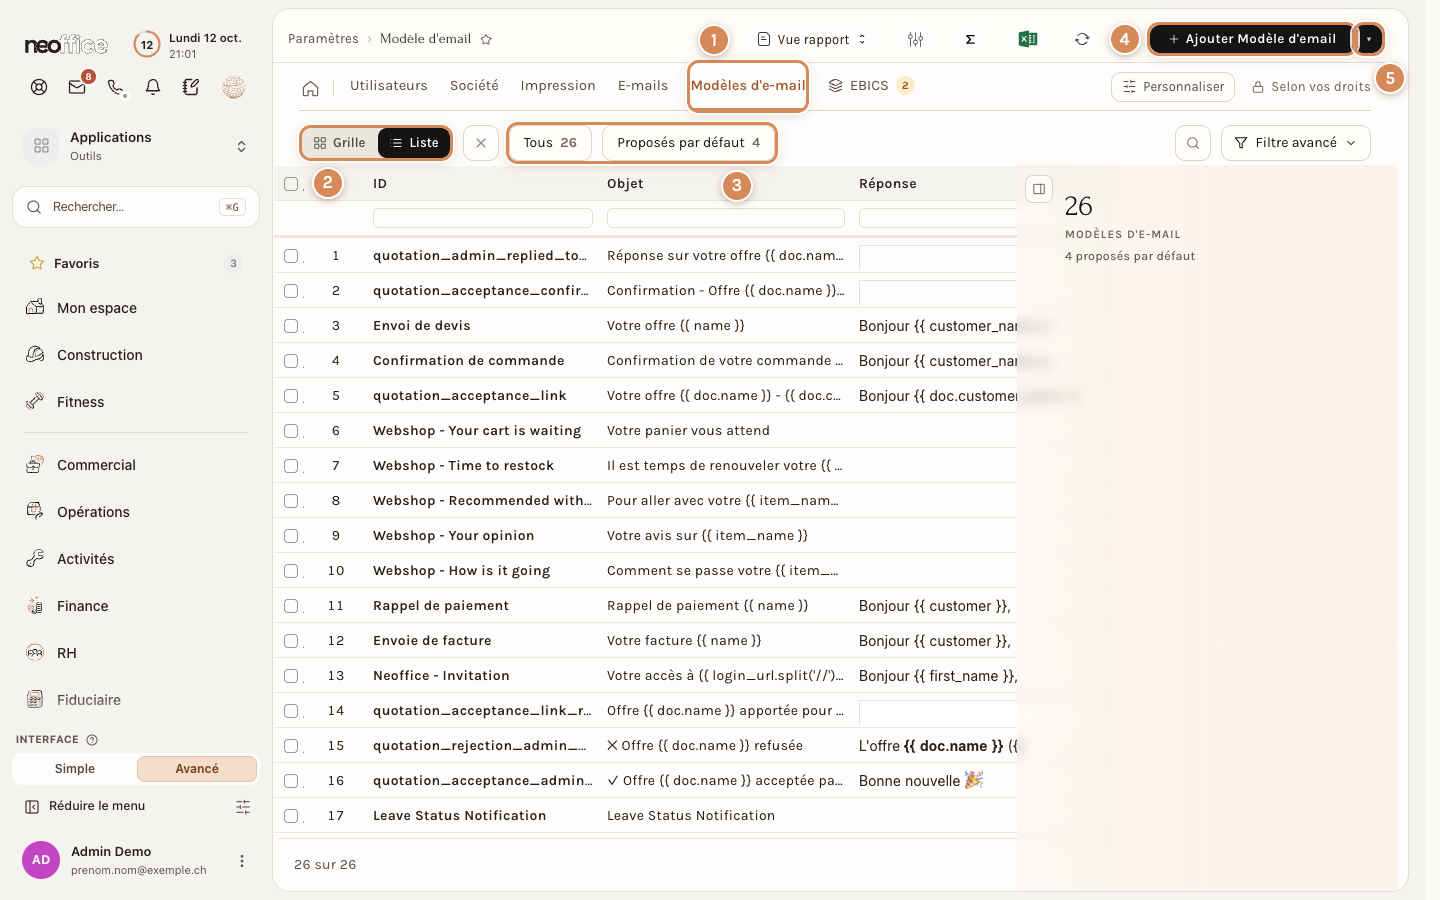Click the phone call icon

point(116,87)
